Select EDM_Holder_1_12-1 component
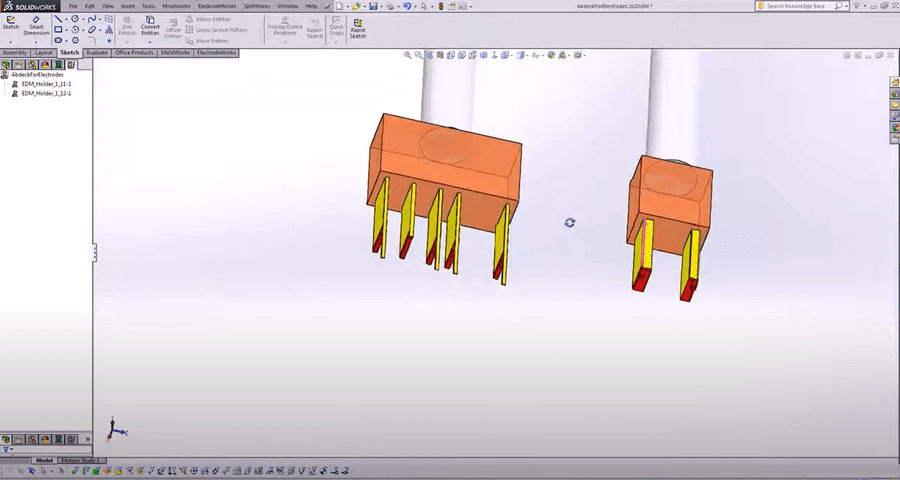 point(46,93)
